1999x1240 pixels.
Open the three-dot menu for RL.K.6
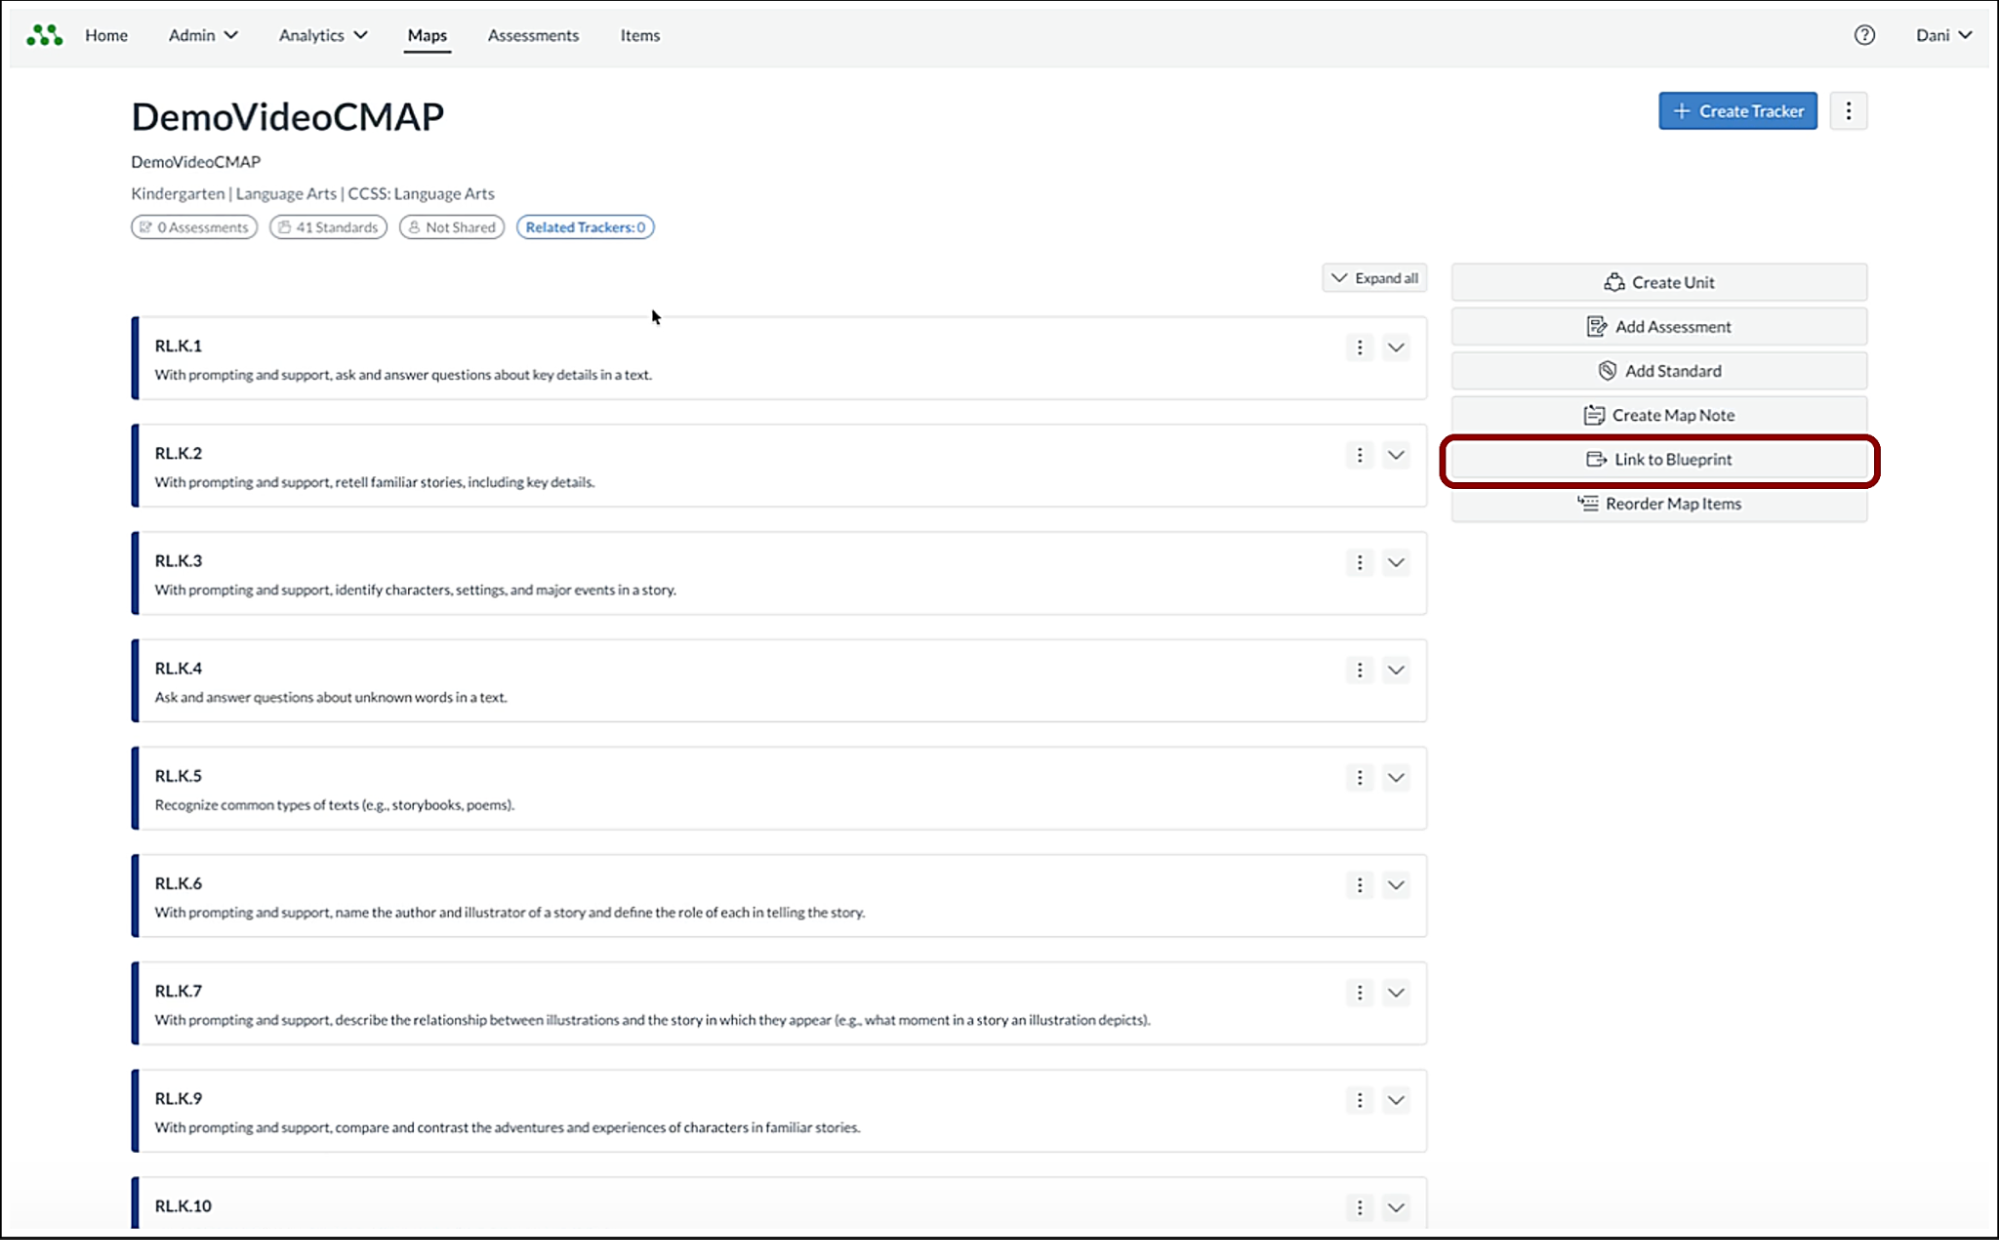(1359, 885)
